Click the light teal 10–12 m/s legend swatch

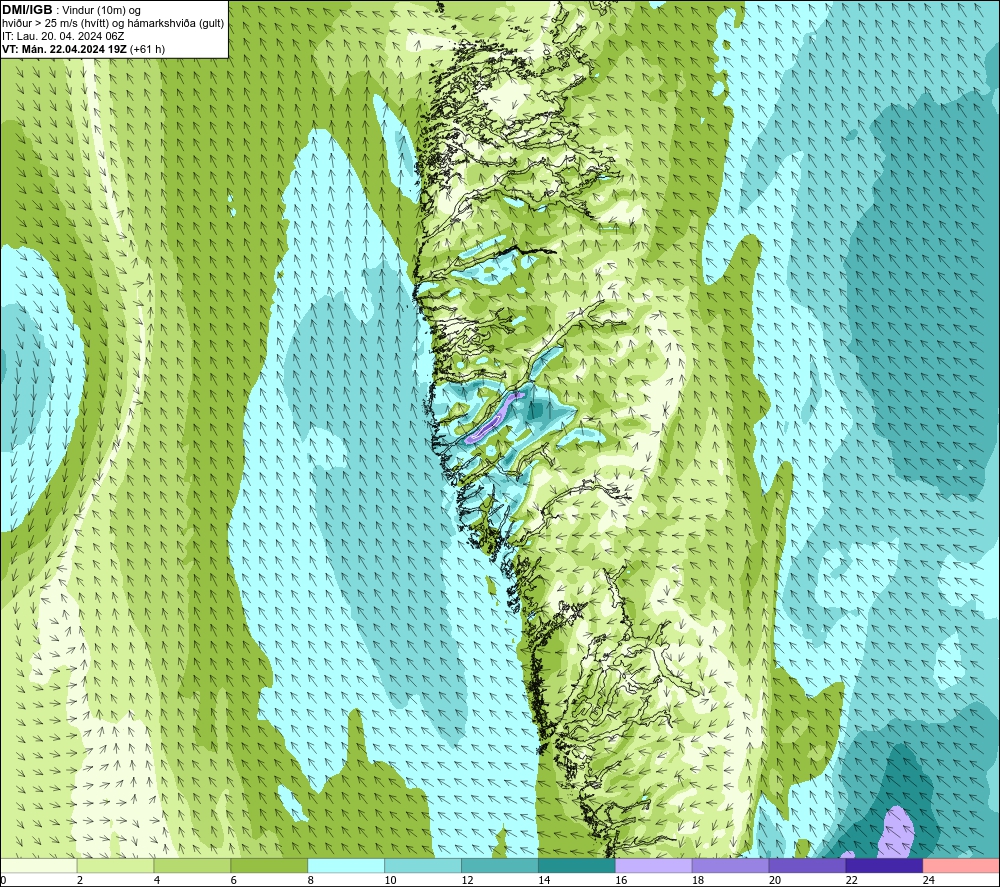pos(423,865)
